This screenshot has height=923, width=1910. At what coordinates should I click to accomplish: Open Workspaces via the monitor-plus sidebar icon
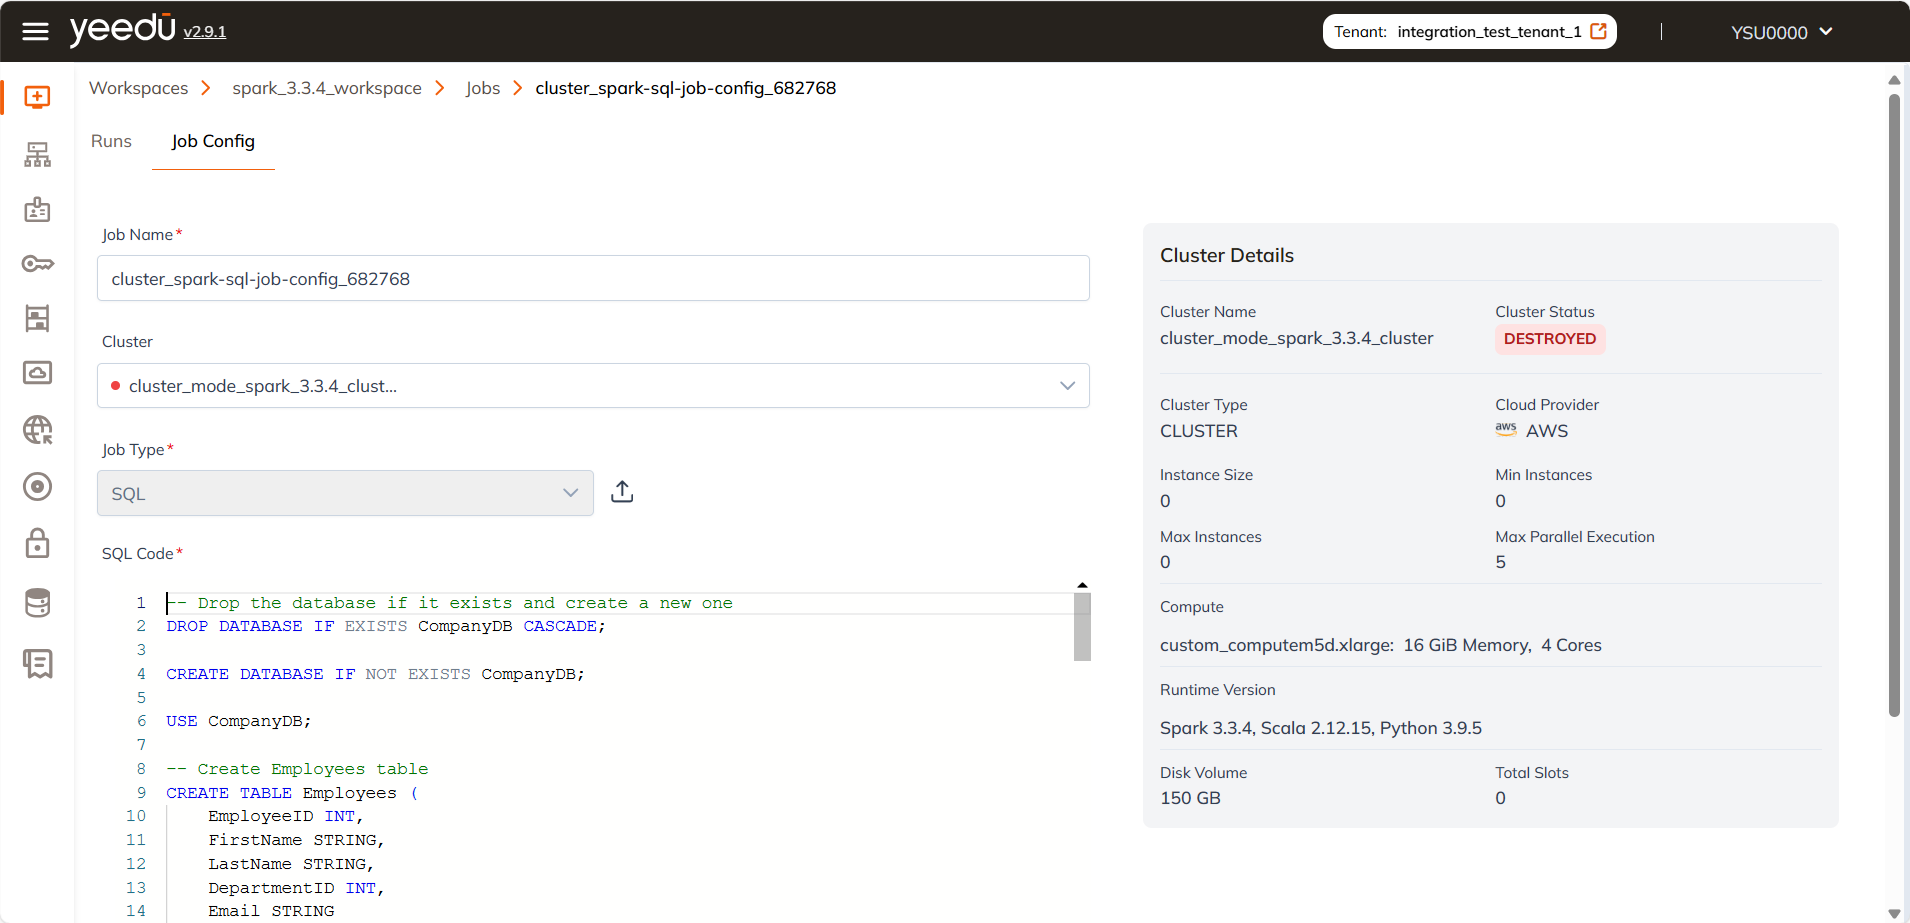point(36,97)
